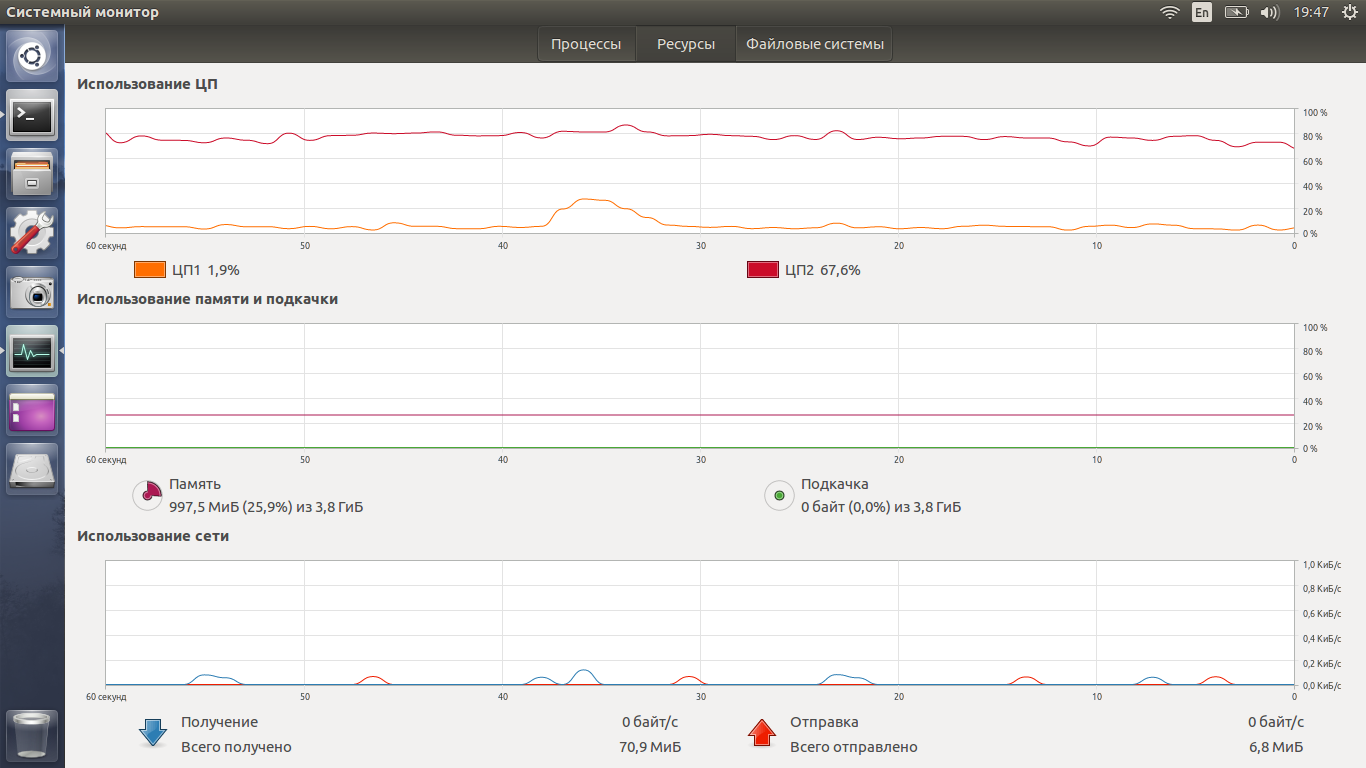Viewport: 1366px width, 768px height.
Task: Click the Подкачка label
Action: (x=835, y=484)
